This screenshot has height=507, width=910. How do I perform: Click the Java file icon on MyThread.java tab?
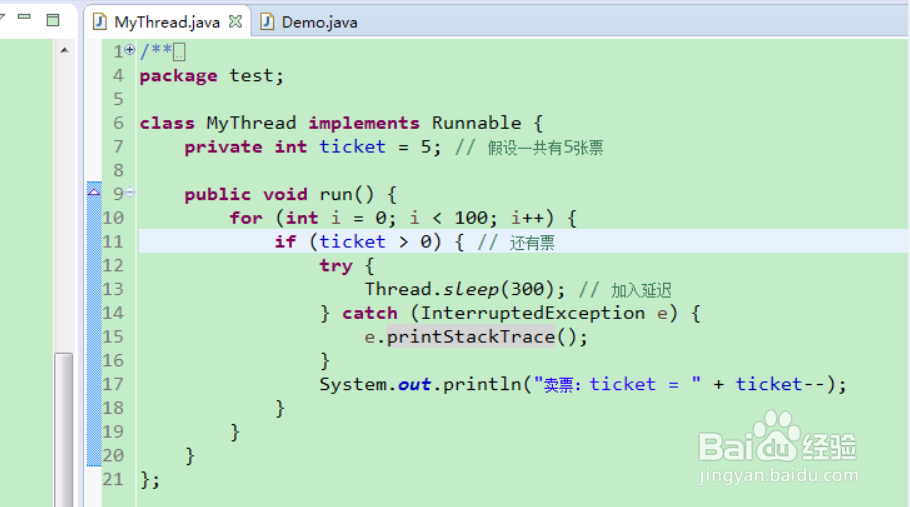click(100, 22)
